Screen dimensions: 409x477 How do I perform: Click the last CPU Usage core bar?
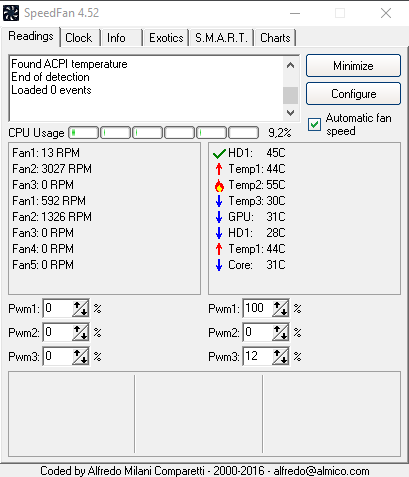[243, 133]
